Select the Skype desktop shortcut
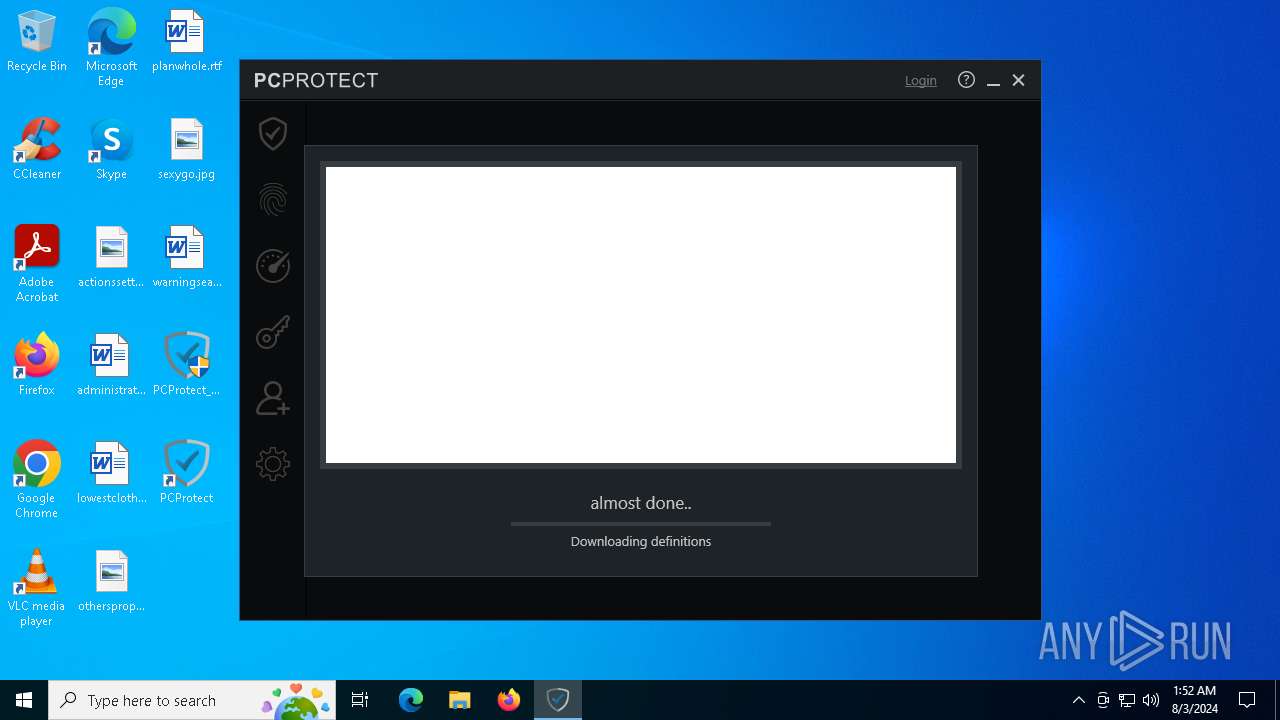 pos(111,149)
